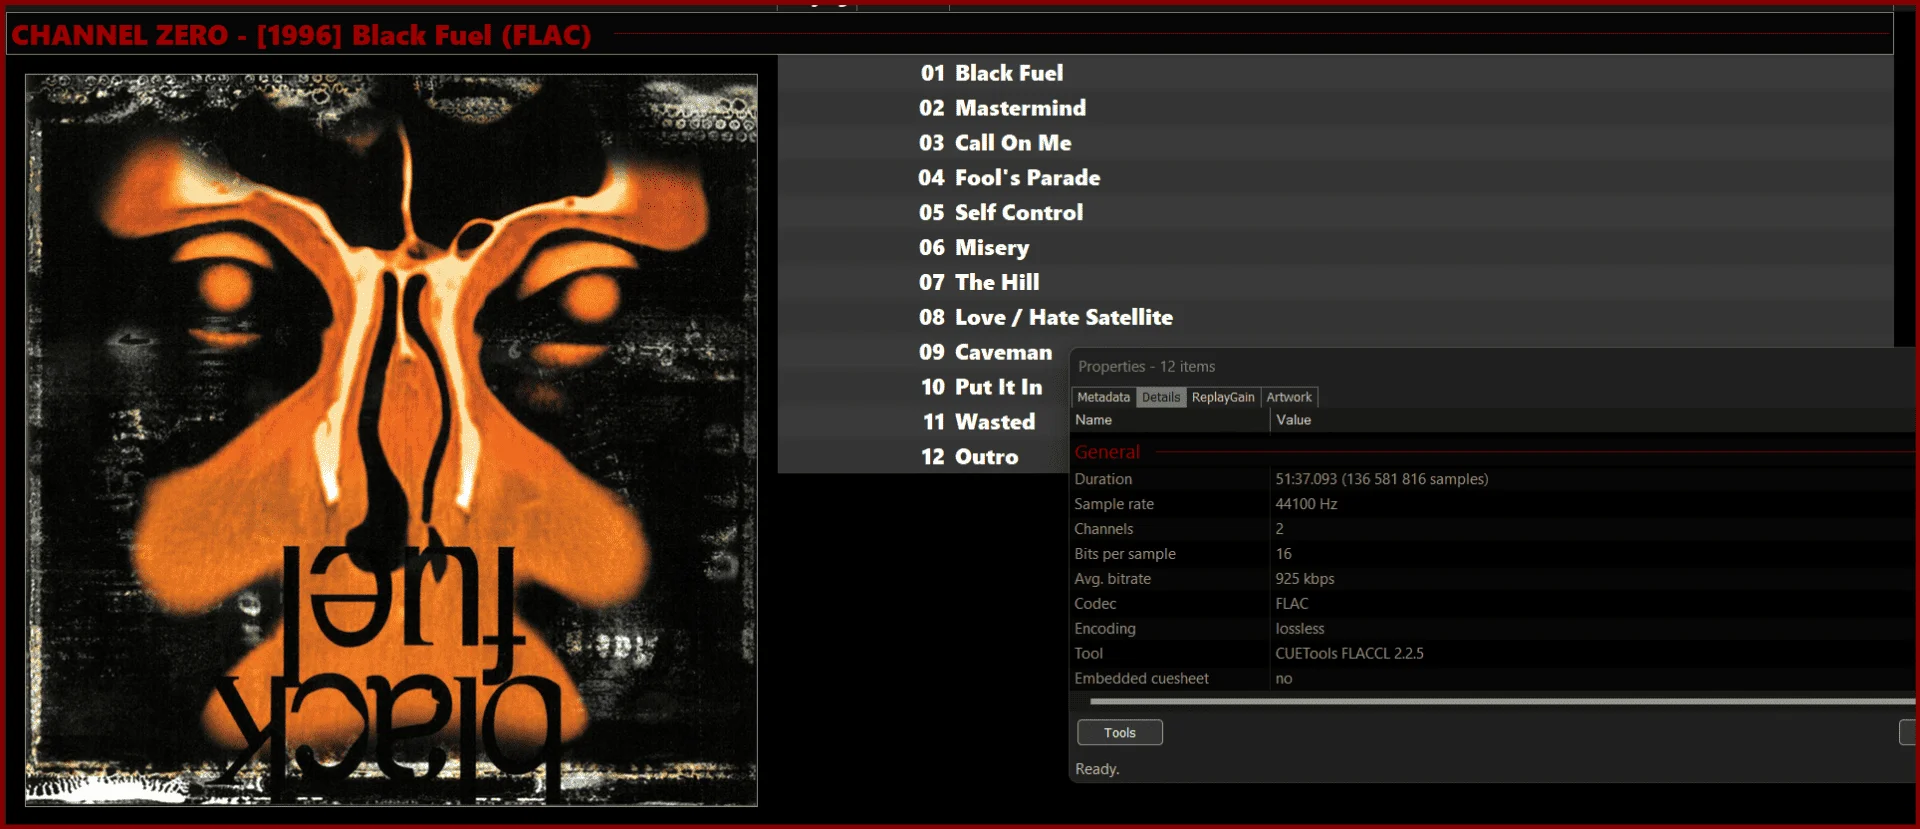1920x829 pixels.
Task: Switch to the Details tab
Action: click(x=1161, y=397)
